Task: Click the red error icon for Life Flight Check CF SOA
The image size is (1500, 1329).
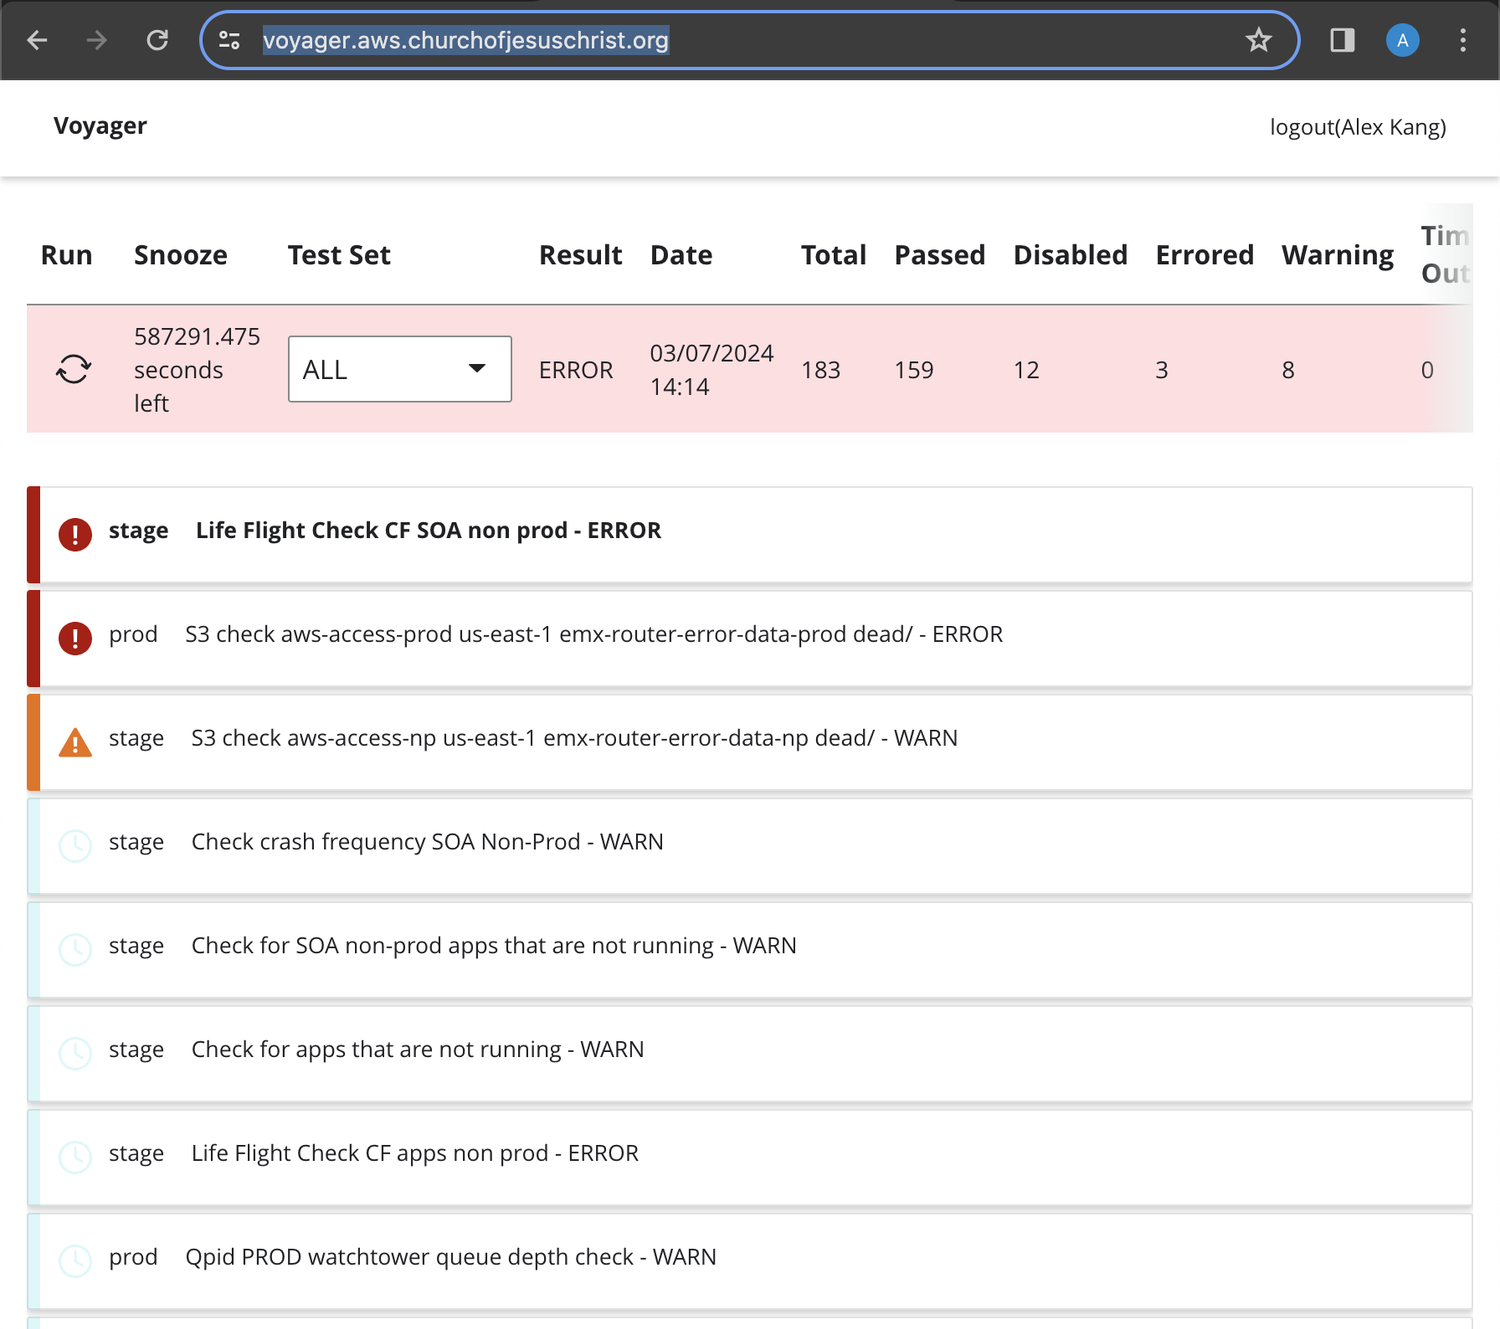Action: (x=75, y=534)
